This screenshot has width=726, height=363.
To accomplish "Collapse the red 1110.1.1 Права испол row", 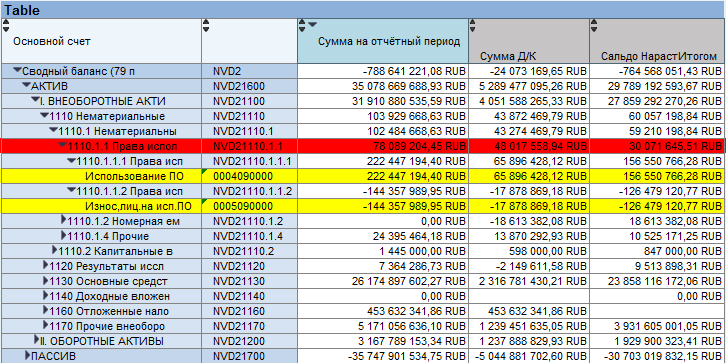I will coord(62,146).
